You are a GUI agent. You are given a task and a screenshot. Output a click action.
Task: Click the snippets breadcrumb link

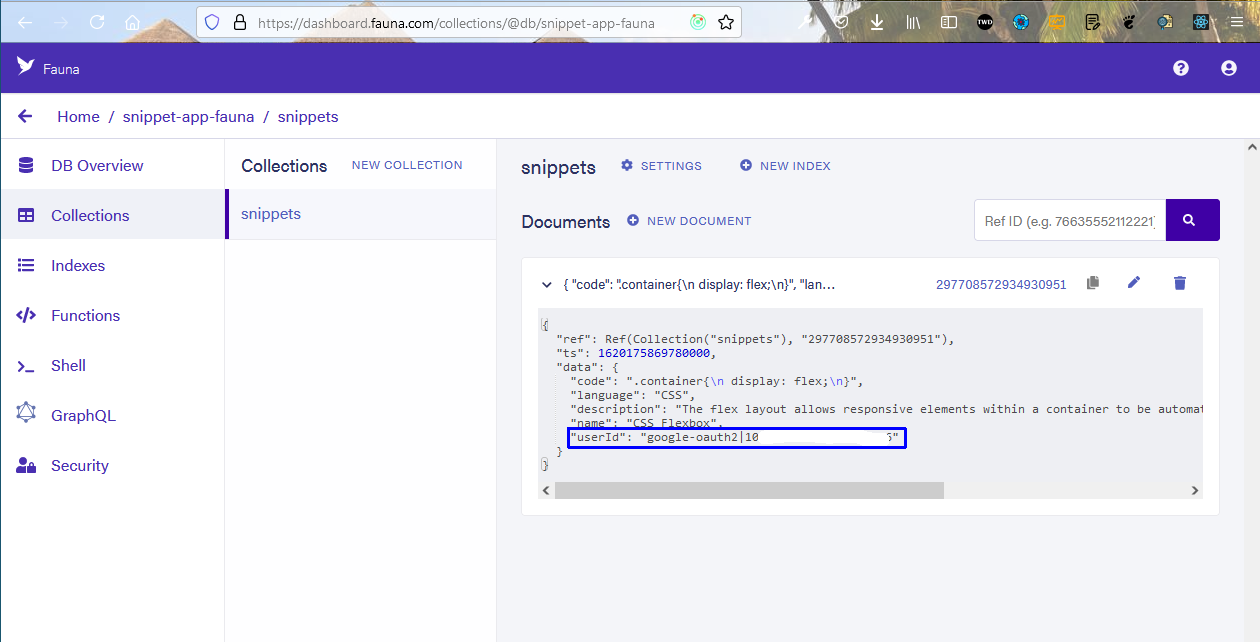point(308,117)
